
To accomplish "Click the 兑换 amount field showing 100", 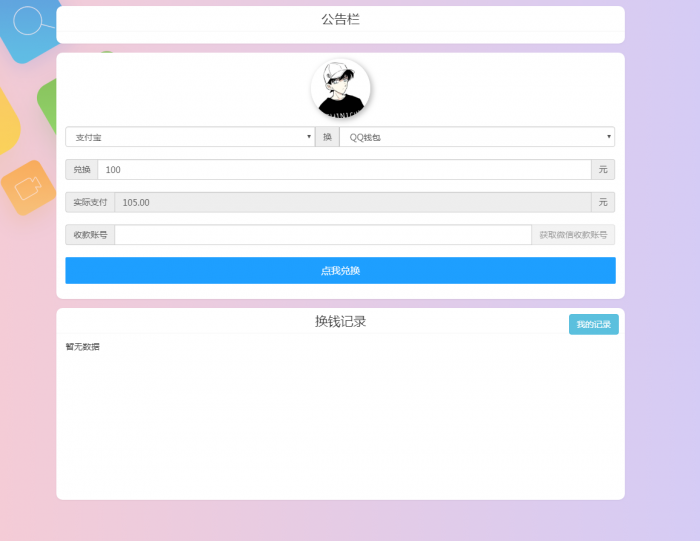I will pyautogui.click(x=344, y=170).
